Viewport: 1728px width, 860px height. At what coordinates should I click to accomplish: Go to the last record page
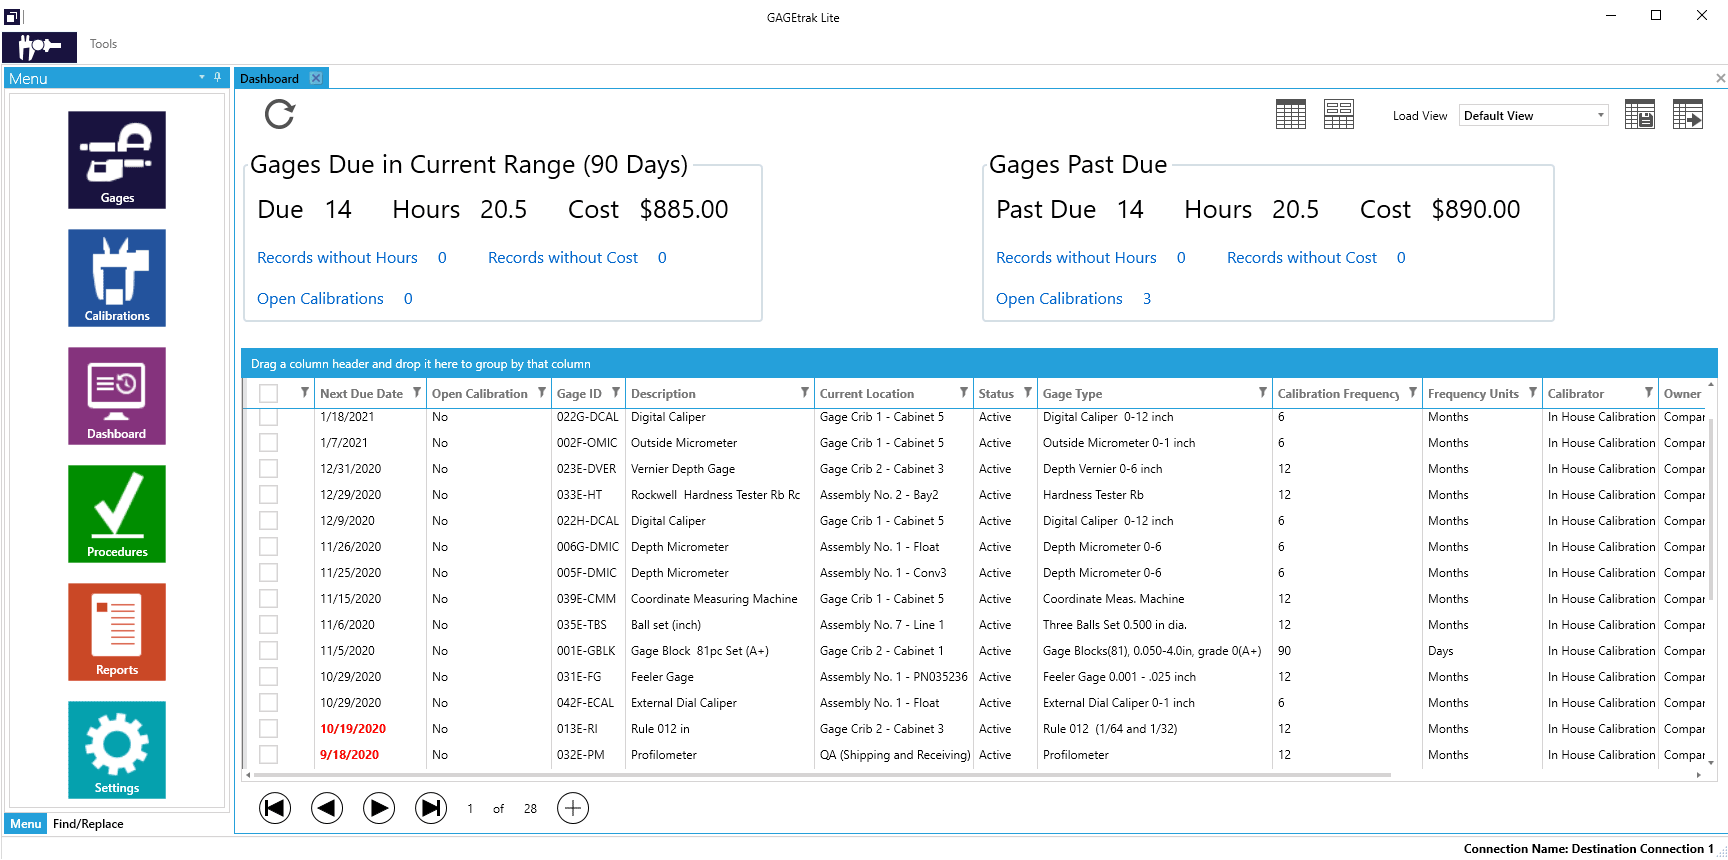point(431,808)
